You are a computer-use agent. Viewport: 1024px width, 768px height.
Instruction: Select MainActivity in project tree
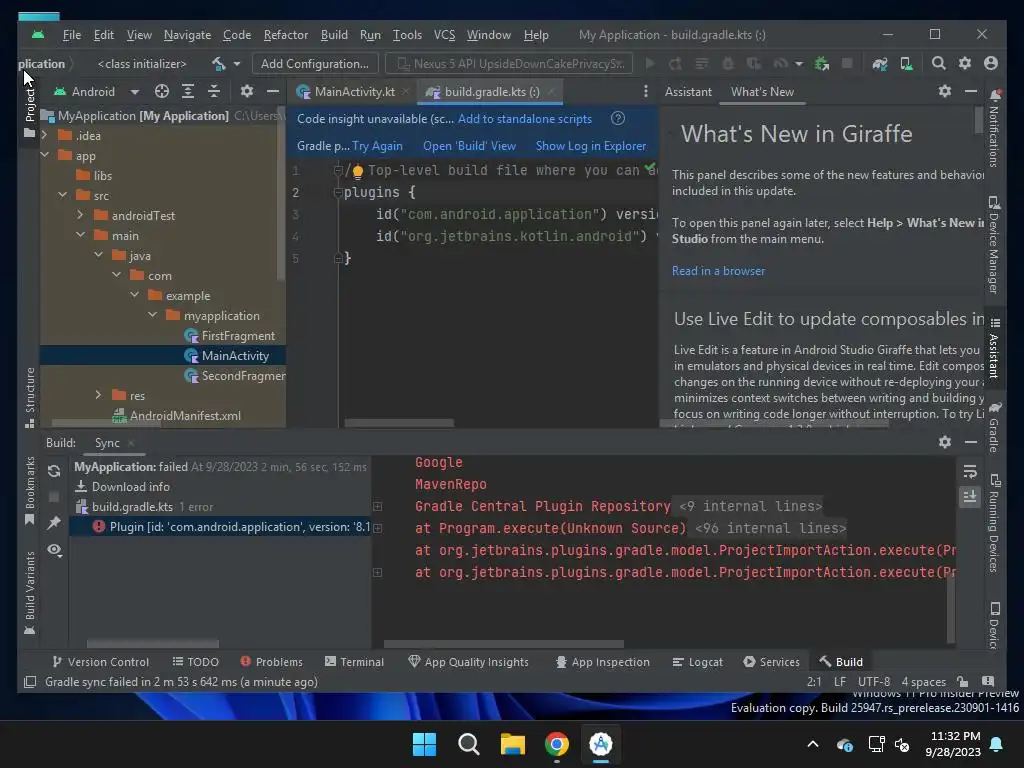163,355
